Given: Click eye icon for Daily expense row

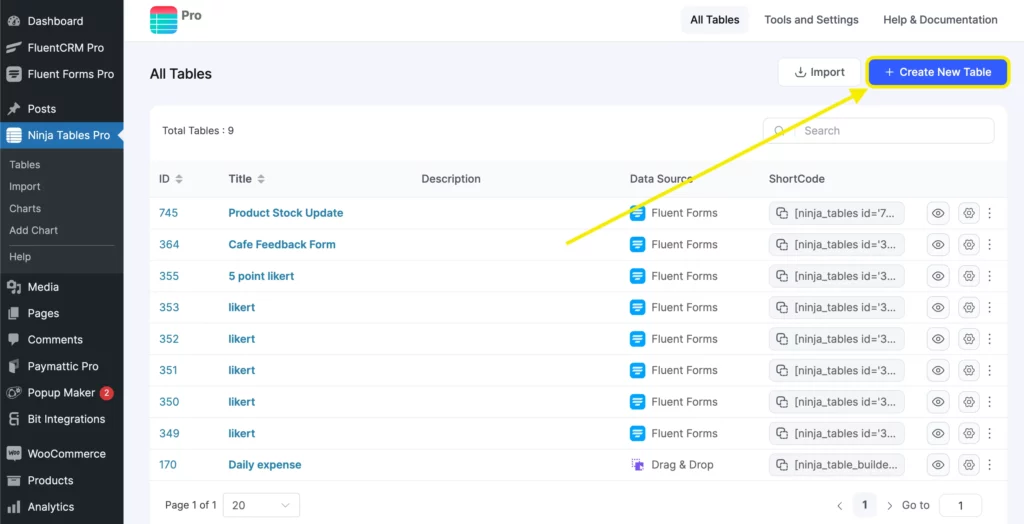Looking at the screenshot, I should click(x=938, y=465).
